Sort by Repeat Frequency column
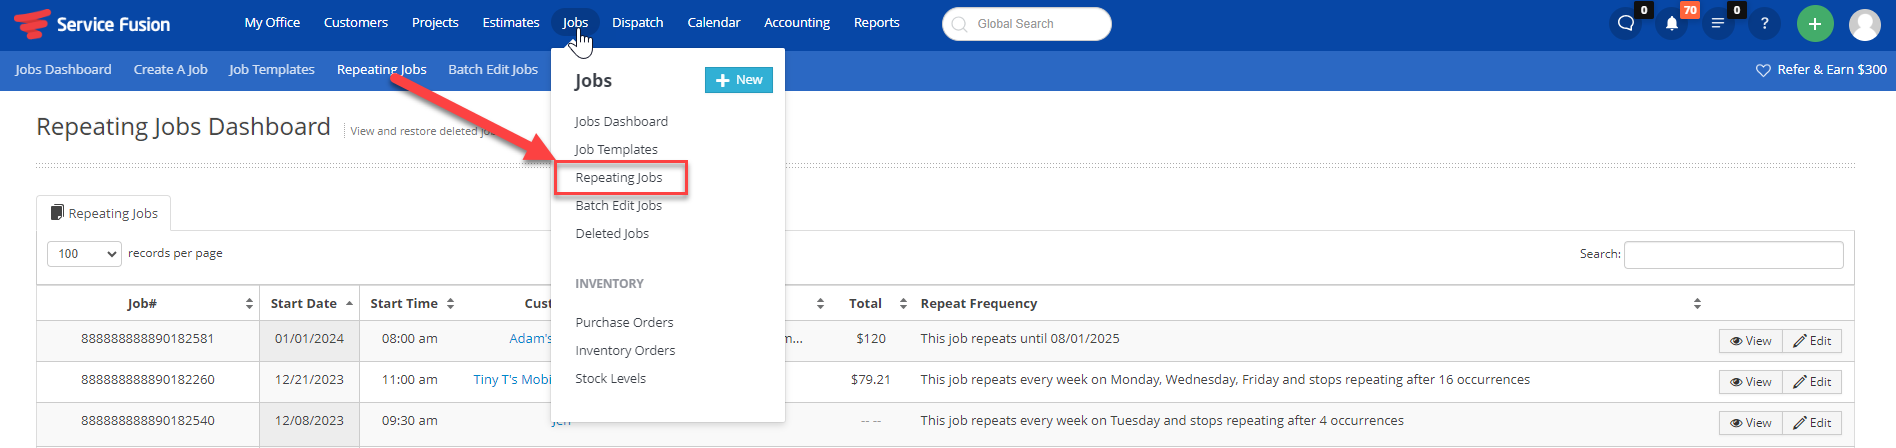This screenshot has width=1896, height=448. [1310, 304]
